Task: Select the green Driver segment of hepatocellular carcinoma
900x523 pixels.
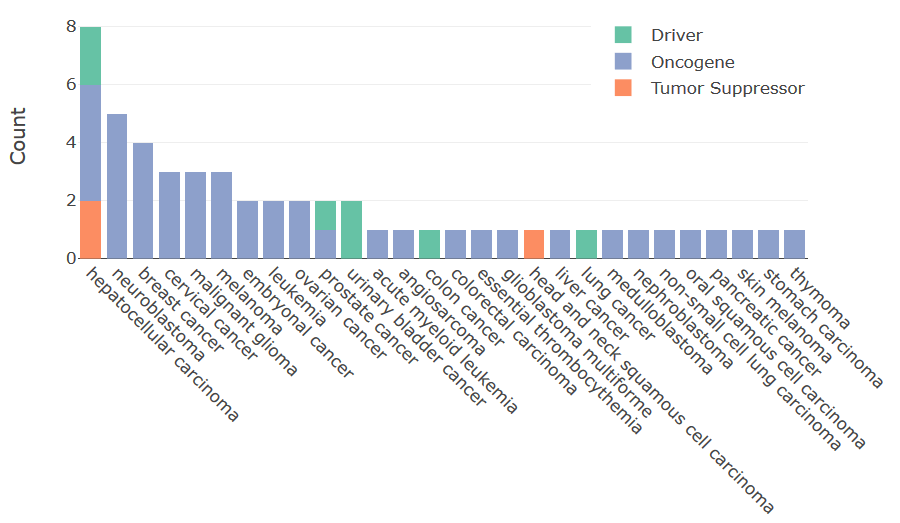Action: click(x=91, y=56)
